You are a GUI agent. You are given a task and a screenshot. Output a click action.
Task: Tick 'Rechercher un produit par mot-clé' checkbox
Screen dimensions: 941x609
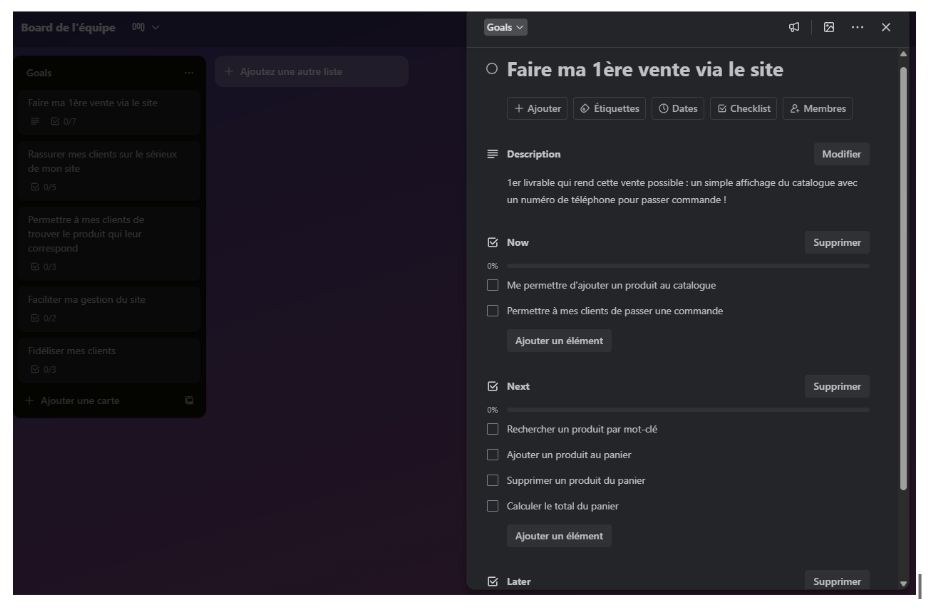click(x=492, y=429)
